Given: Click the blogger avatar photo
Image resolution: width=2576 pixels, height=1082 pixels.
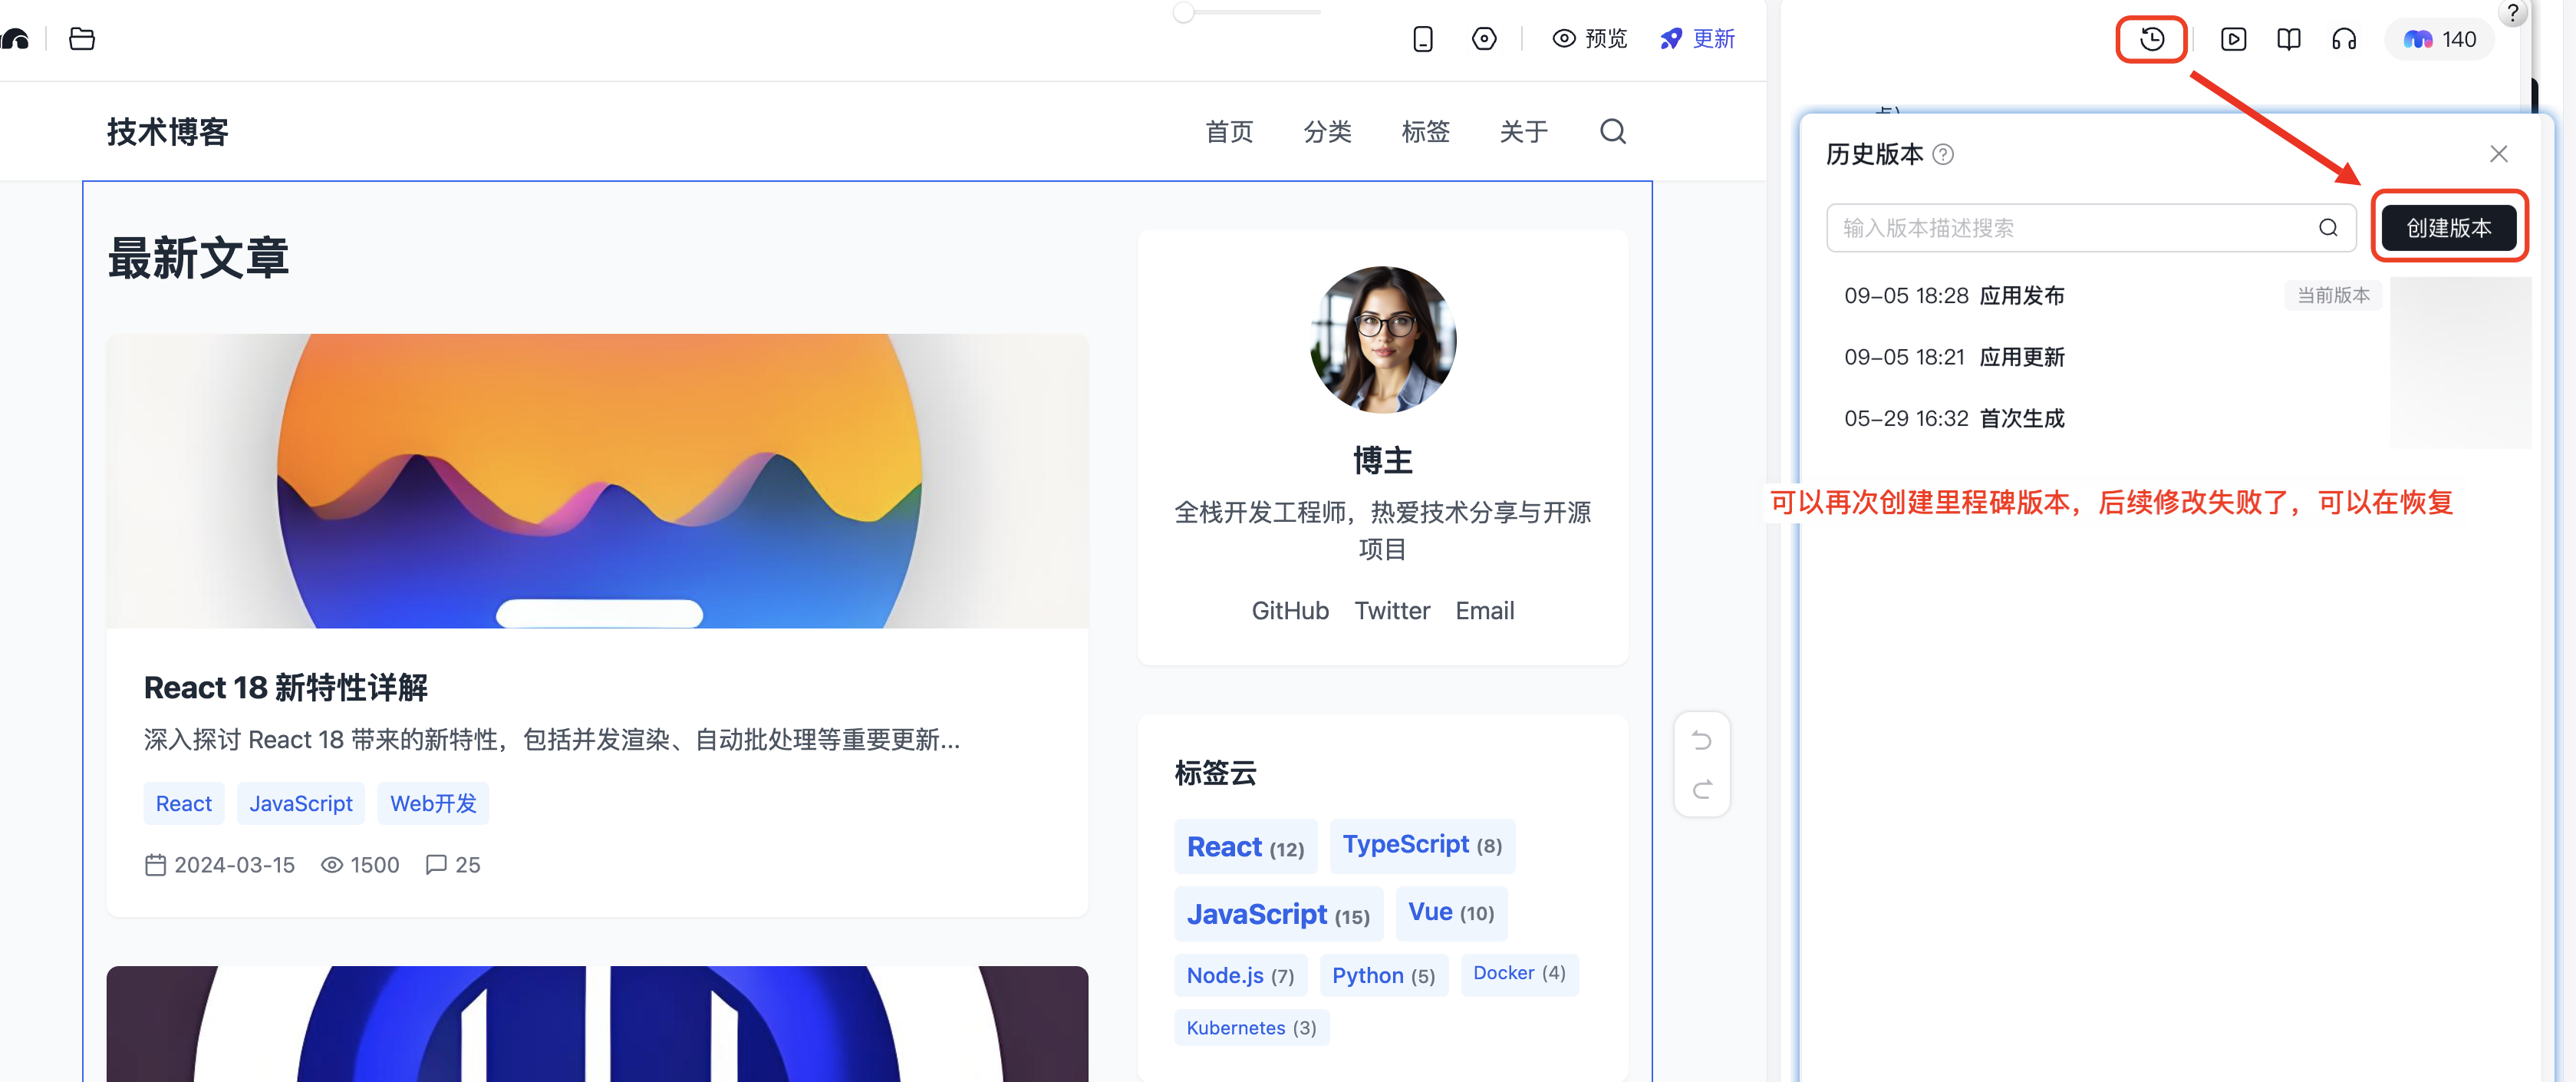Looking at the screenshot, I should 1382,339.
